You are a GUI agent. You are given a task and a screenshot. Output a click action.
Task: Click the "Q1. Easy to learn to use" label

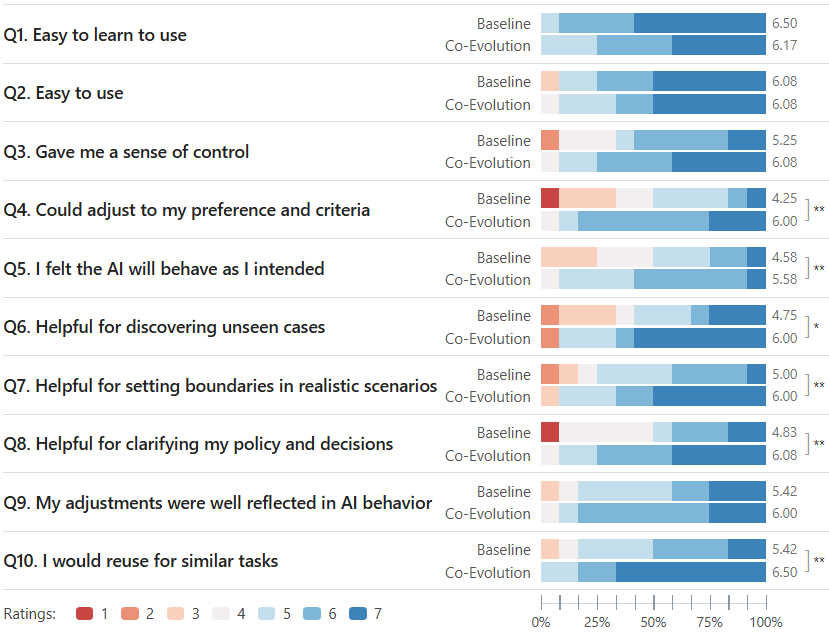tap(96, 35)
